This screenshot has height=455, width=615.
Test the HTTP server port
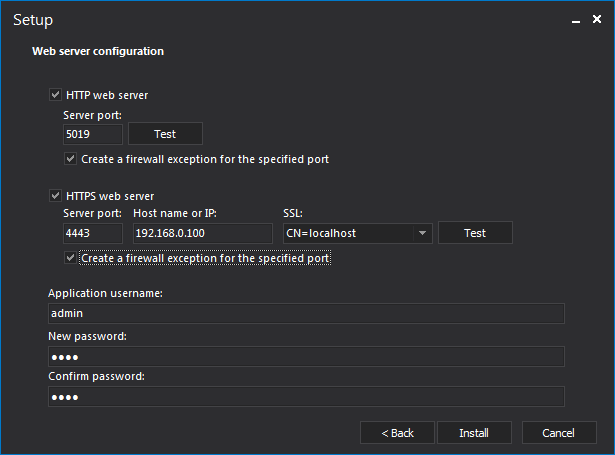click(165, 134)
